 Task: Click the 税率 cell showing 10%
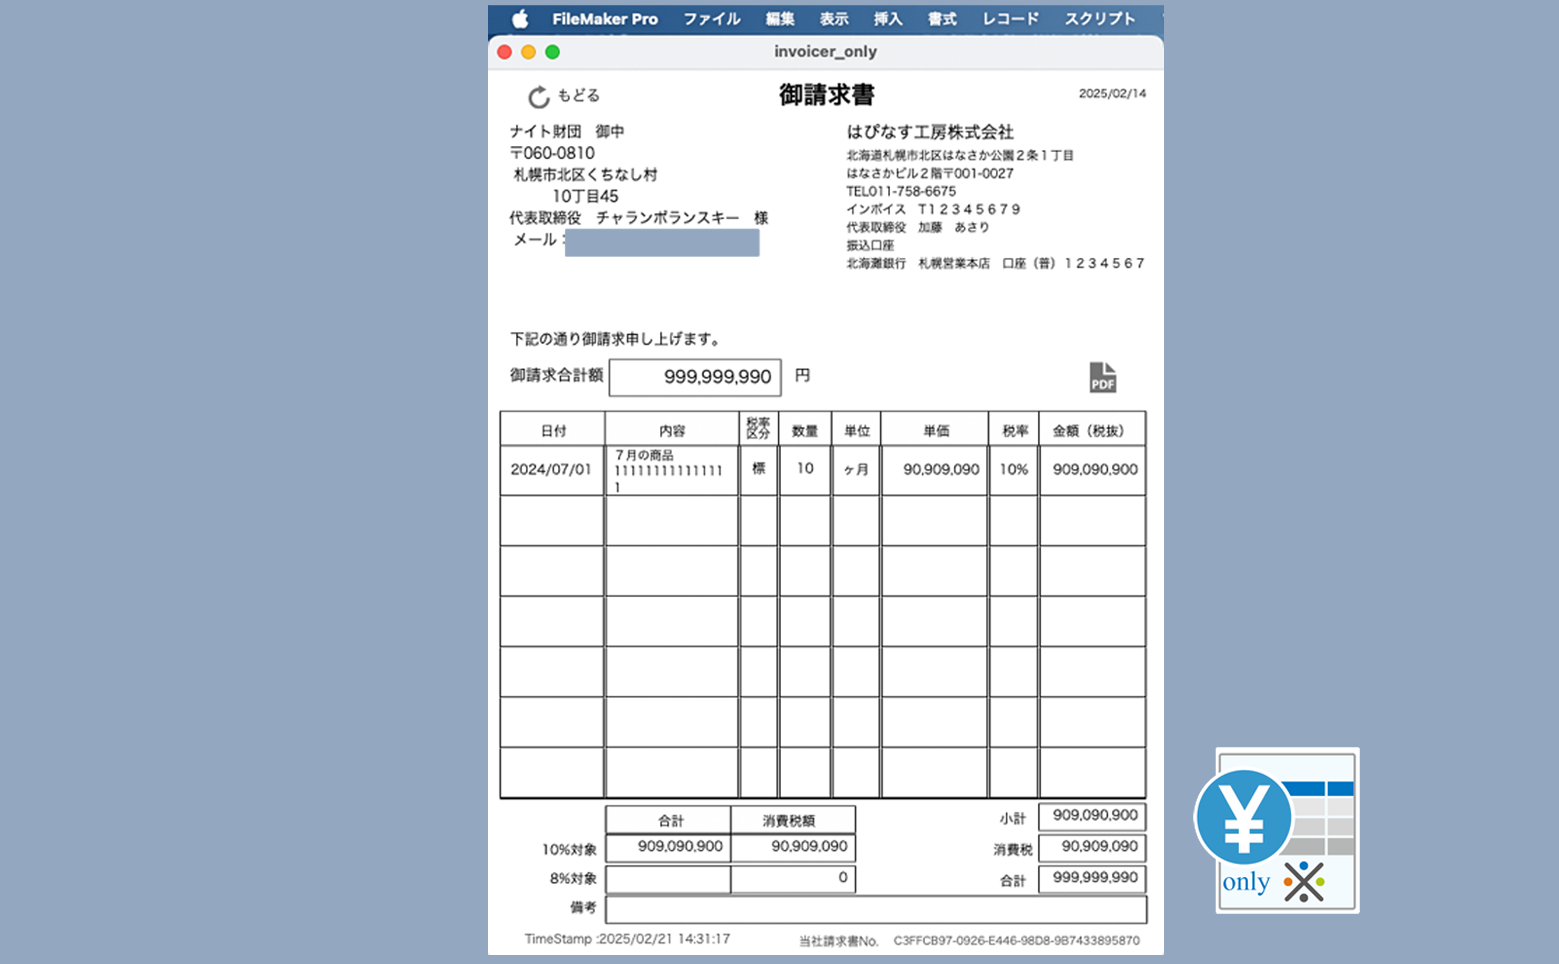pyautogui.click(x=1013, y=470)
